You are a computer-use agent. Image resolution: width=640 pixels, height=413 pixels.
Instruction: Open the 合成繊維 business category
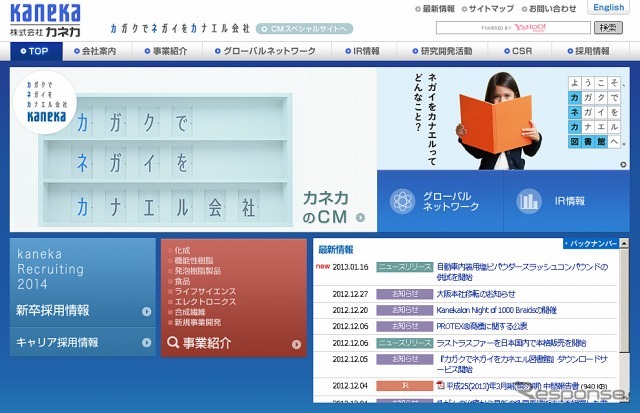(x=190, y=312)
